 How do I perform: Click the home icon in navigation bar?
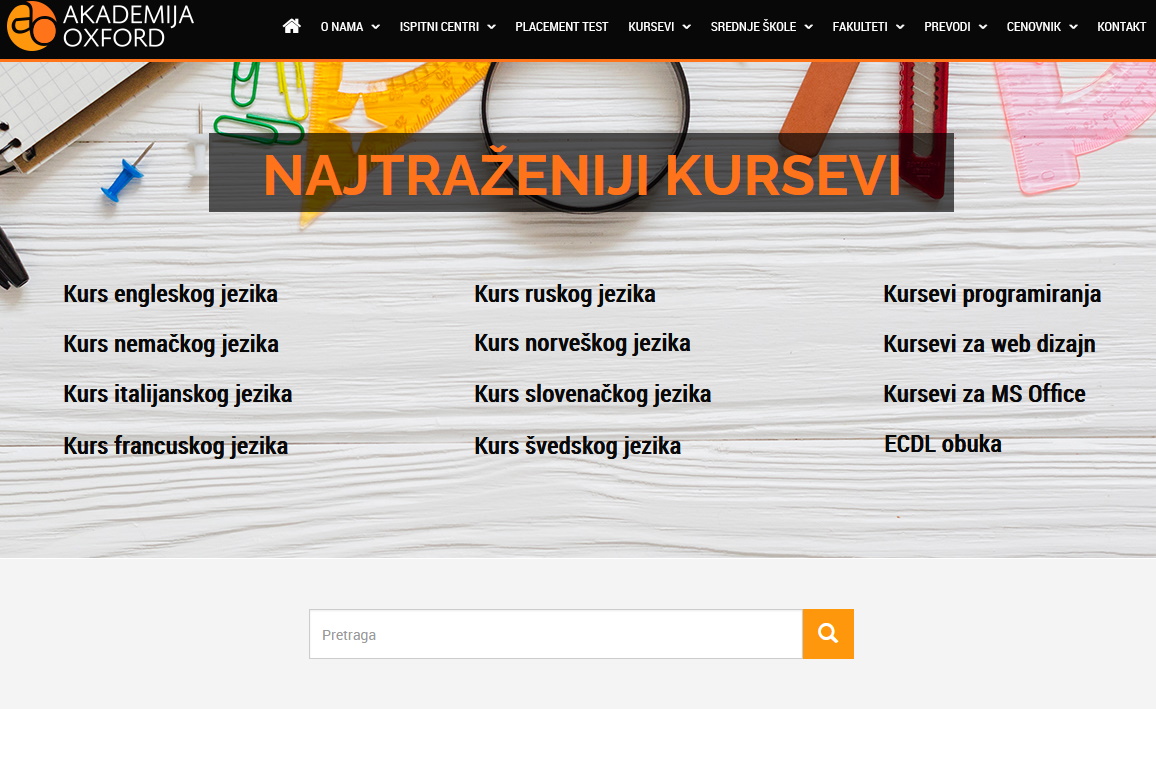tap(292, 27)
